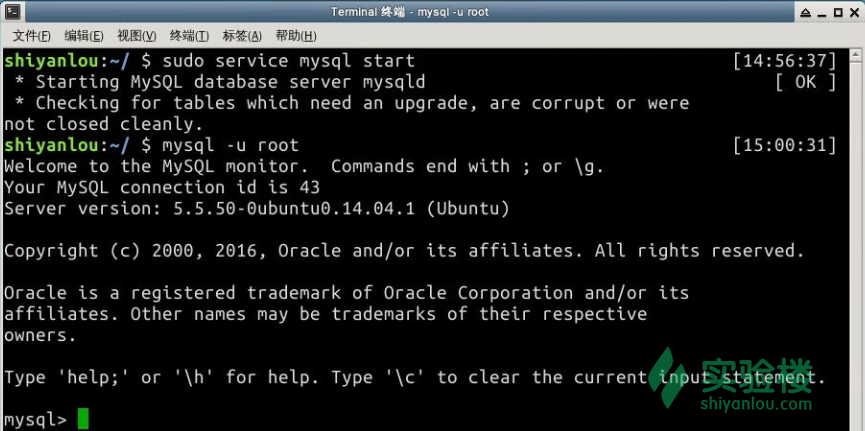The image size is (865, 431).
Task: Open the 编辑(E) menu
Action: tap(84, 36)
